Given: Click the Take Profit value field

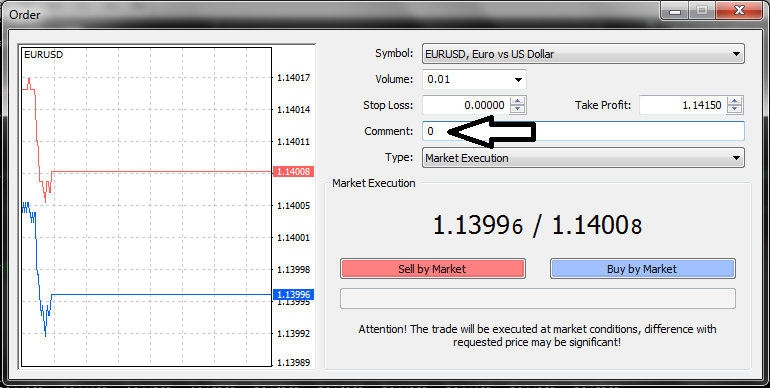Looking at the screenshot, I should pos(683,105).
